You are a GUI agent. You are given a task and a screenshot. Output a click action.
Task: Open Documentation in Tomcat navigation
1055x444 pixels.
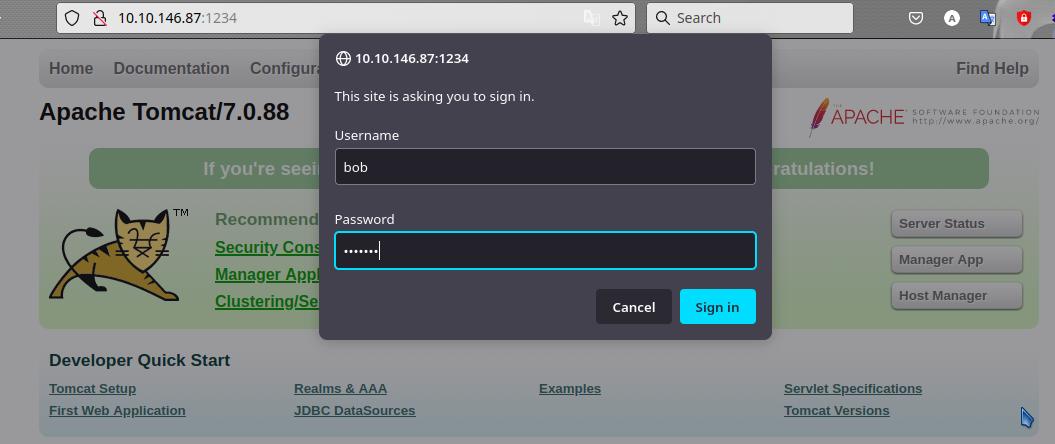click(172, 69)
